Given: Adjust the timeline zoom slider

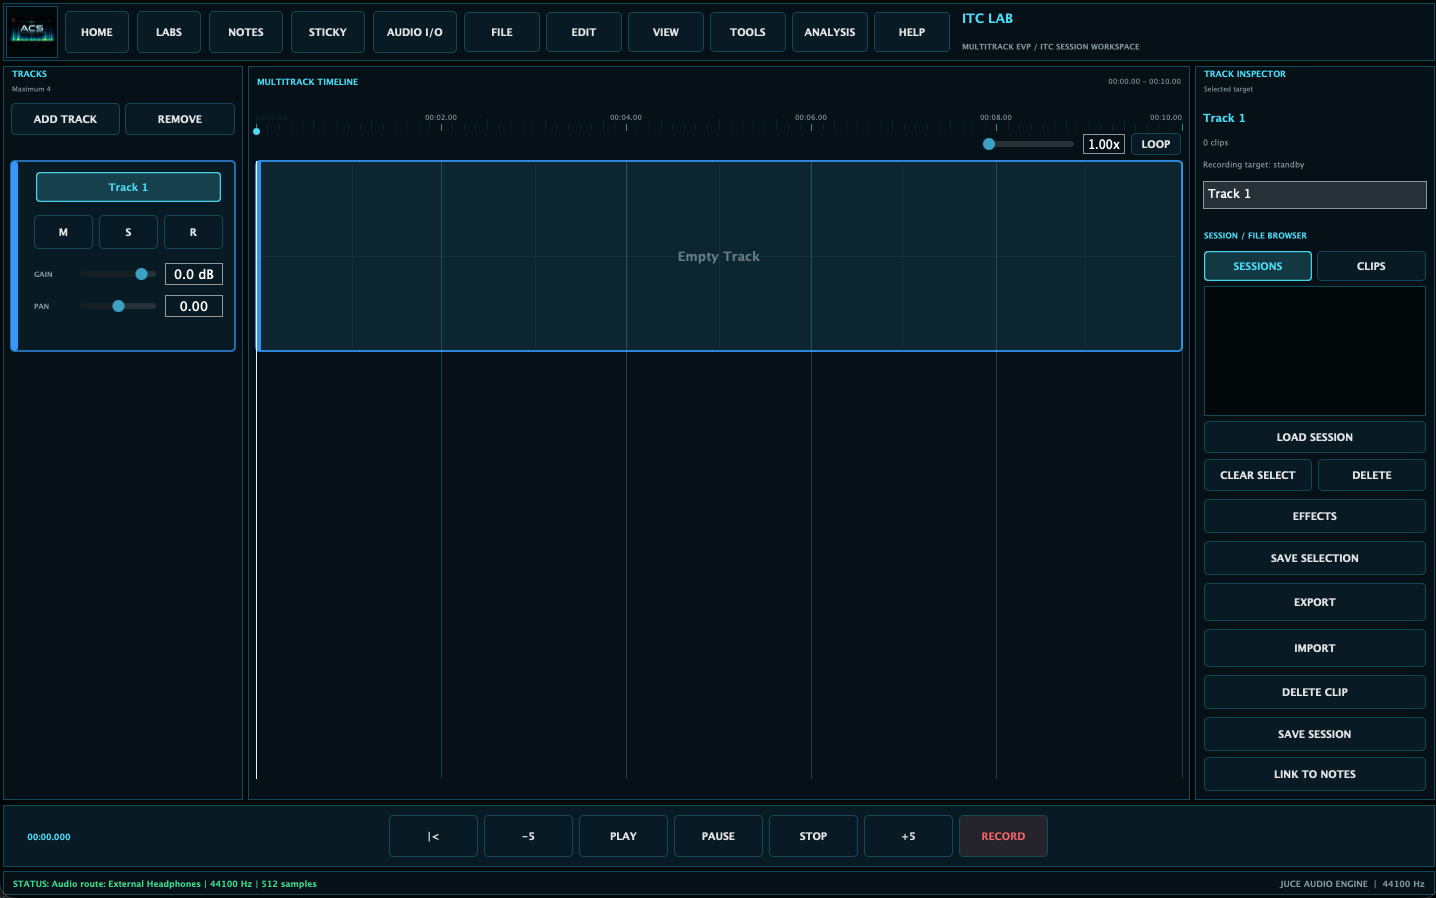Looking at the screenshot, I should [x=1029, y=144].
